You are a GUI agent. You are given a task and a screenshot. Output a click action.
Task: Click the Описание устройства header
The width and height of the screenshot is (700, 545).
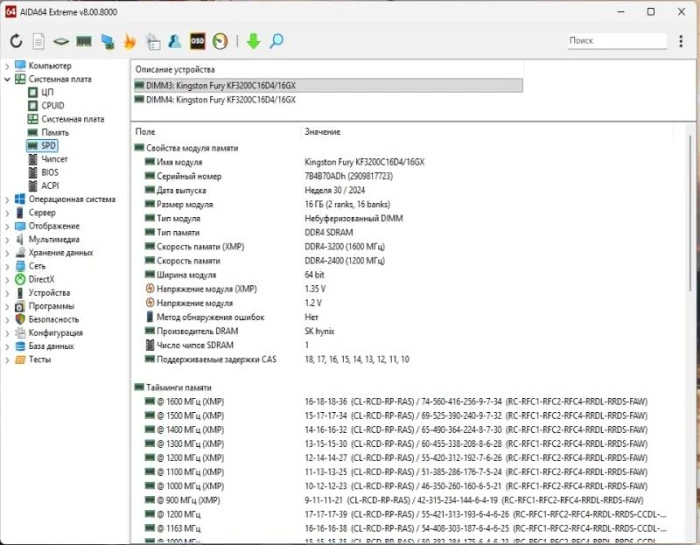pyautogui.click(x=175, y=70)
